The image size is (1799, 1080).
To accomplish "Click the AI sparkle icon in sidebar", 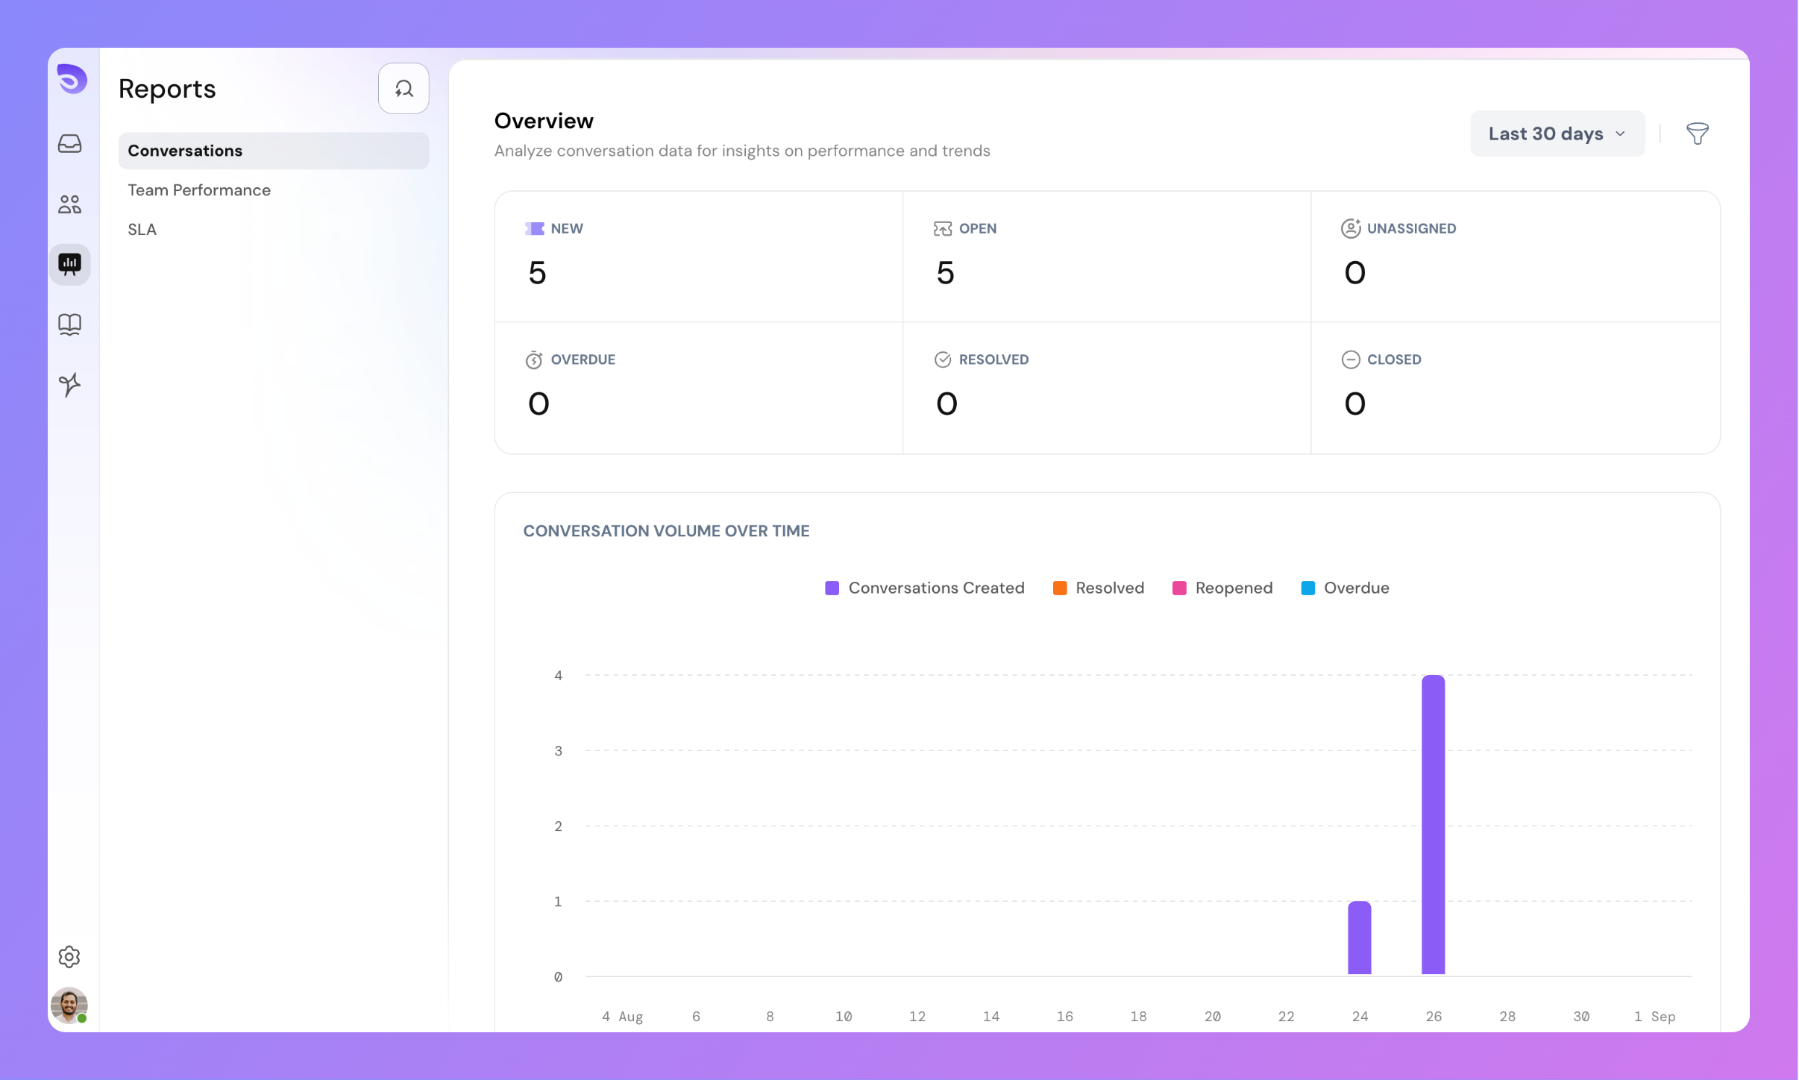I will (x=69, y=384).
